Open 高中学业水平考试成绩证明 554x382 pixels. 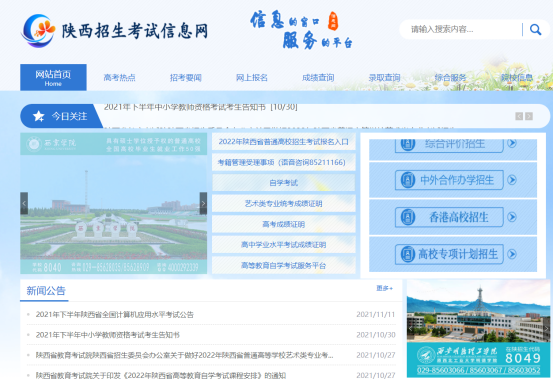(284, 245)
